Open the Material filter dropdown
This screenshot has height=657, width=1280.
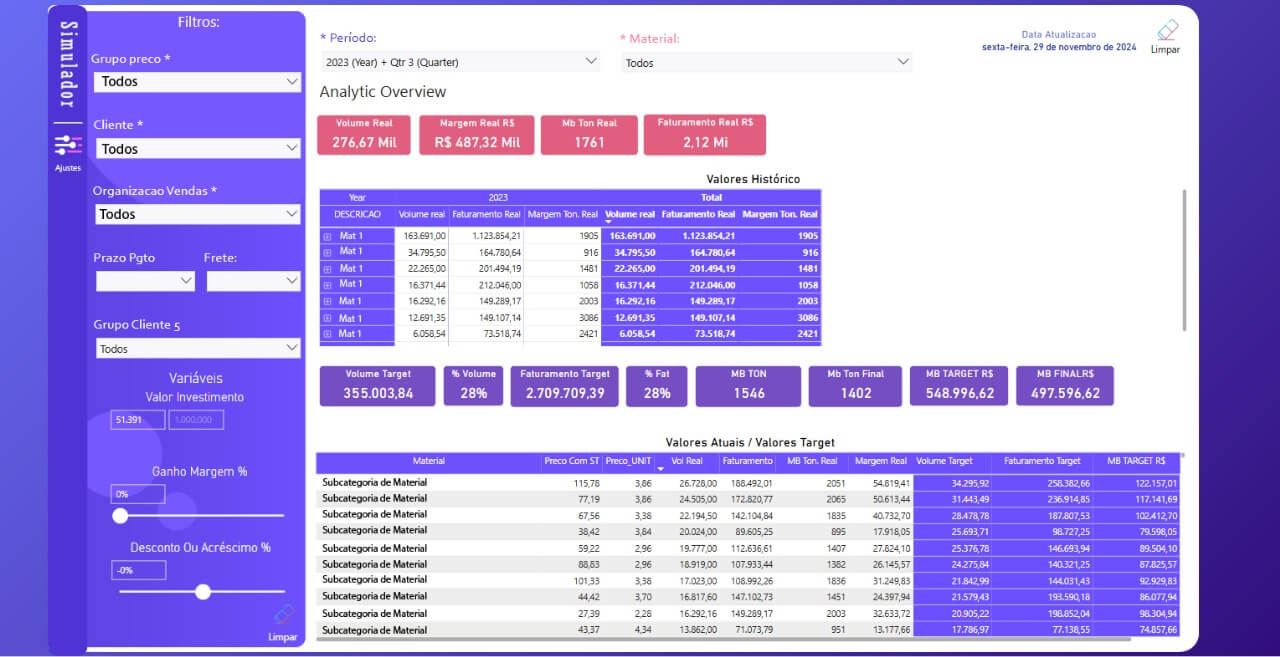tap(766, 62)
